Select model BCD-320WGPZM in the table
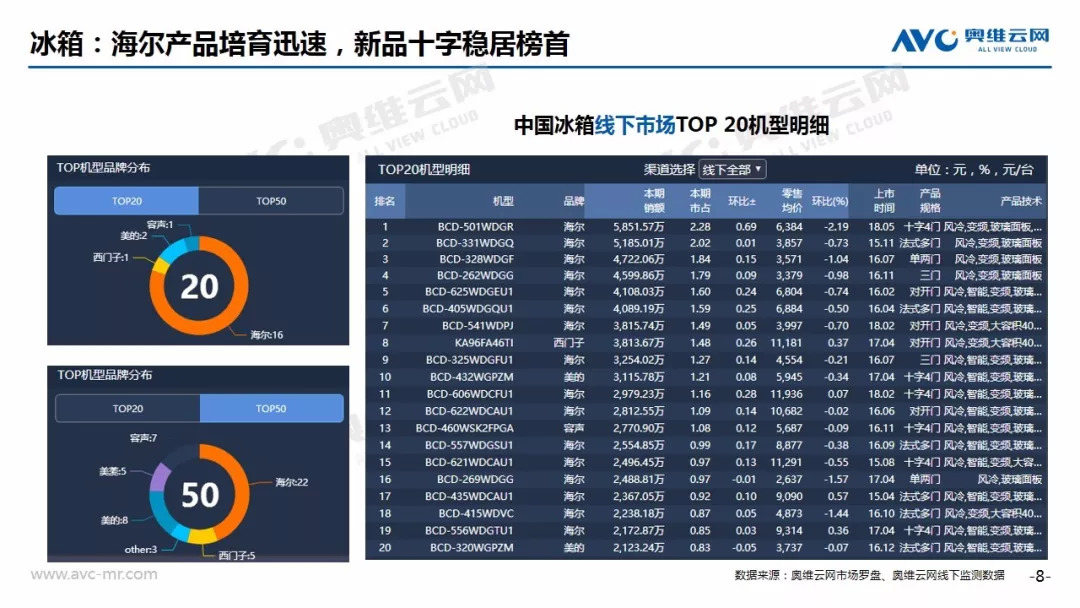Image resolution: width=1080 pixels, height=608 pixels. click(x=472, y=548)
